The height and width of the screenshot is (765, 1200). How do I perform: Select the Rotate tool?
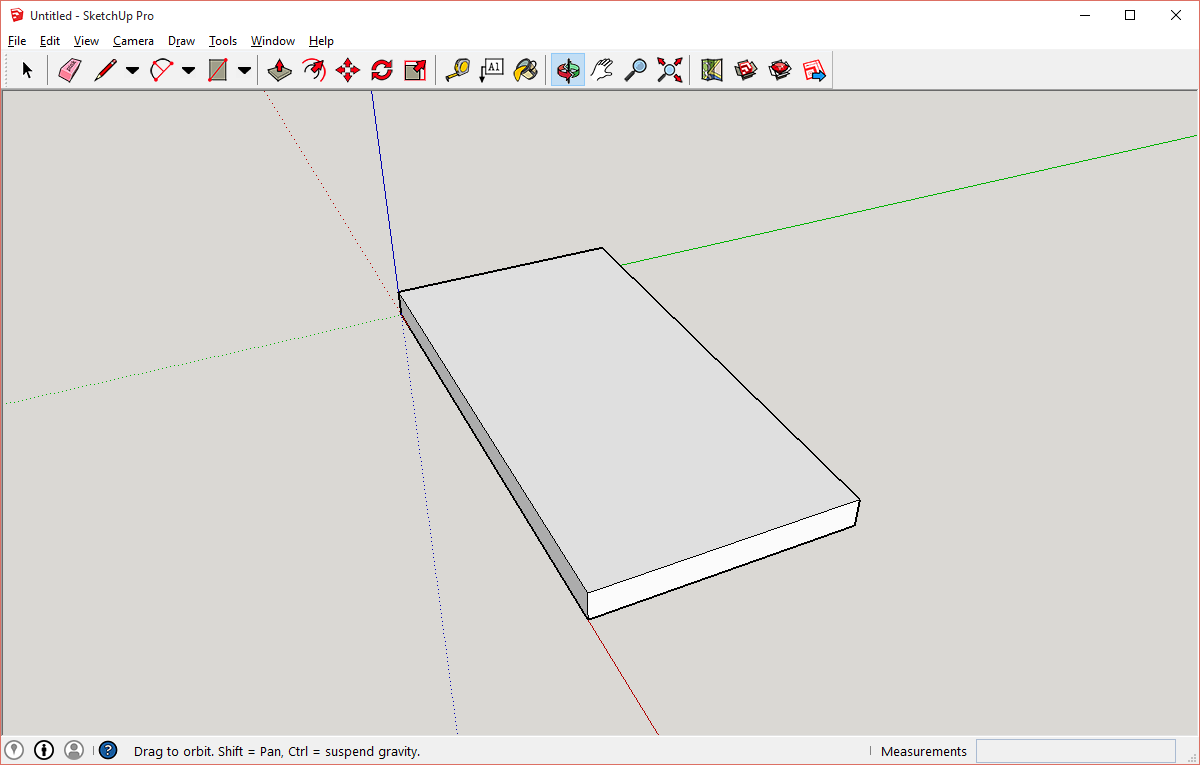(382, 70)
